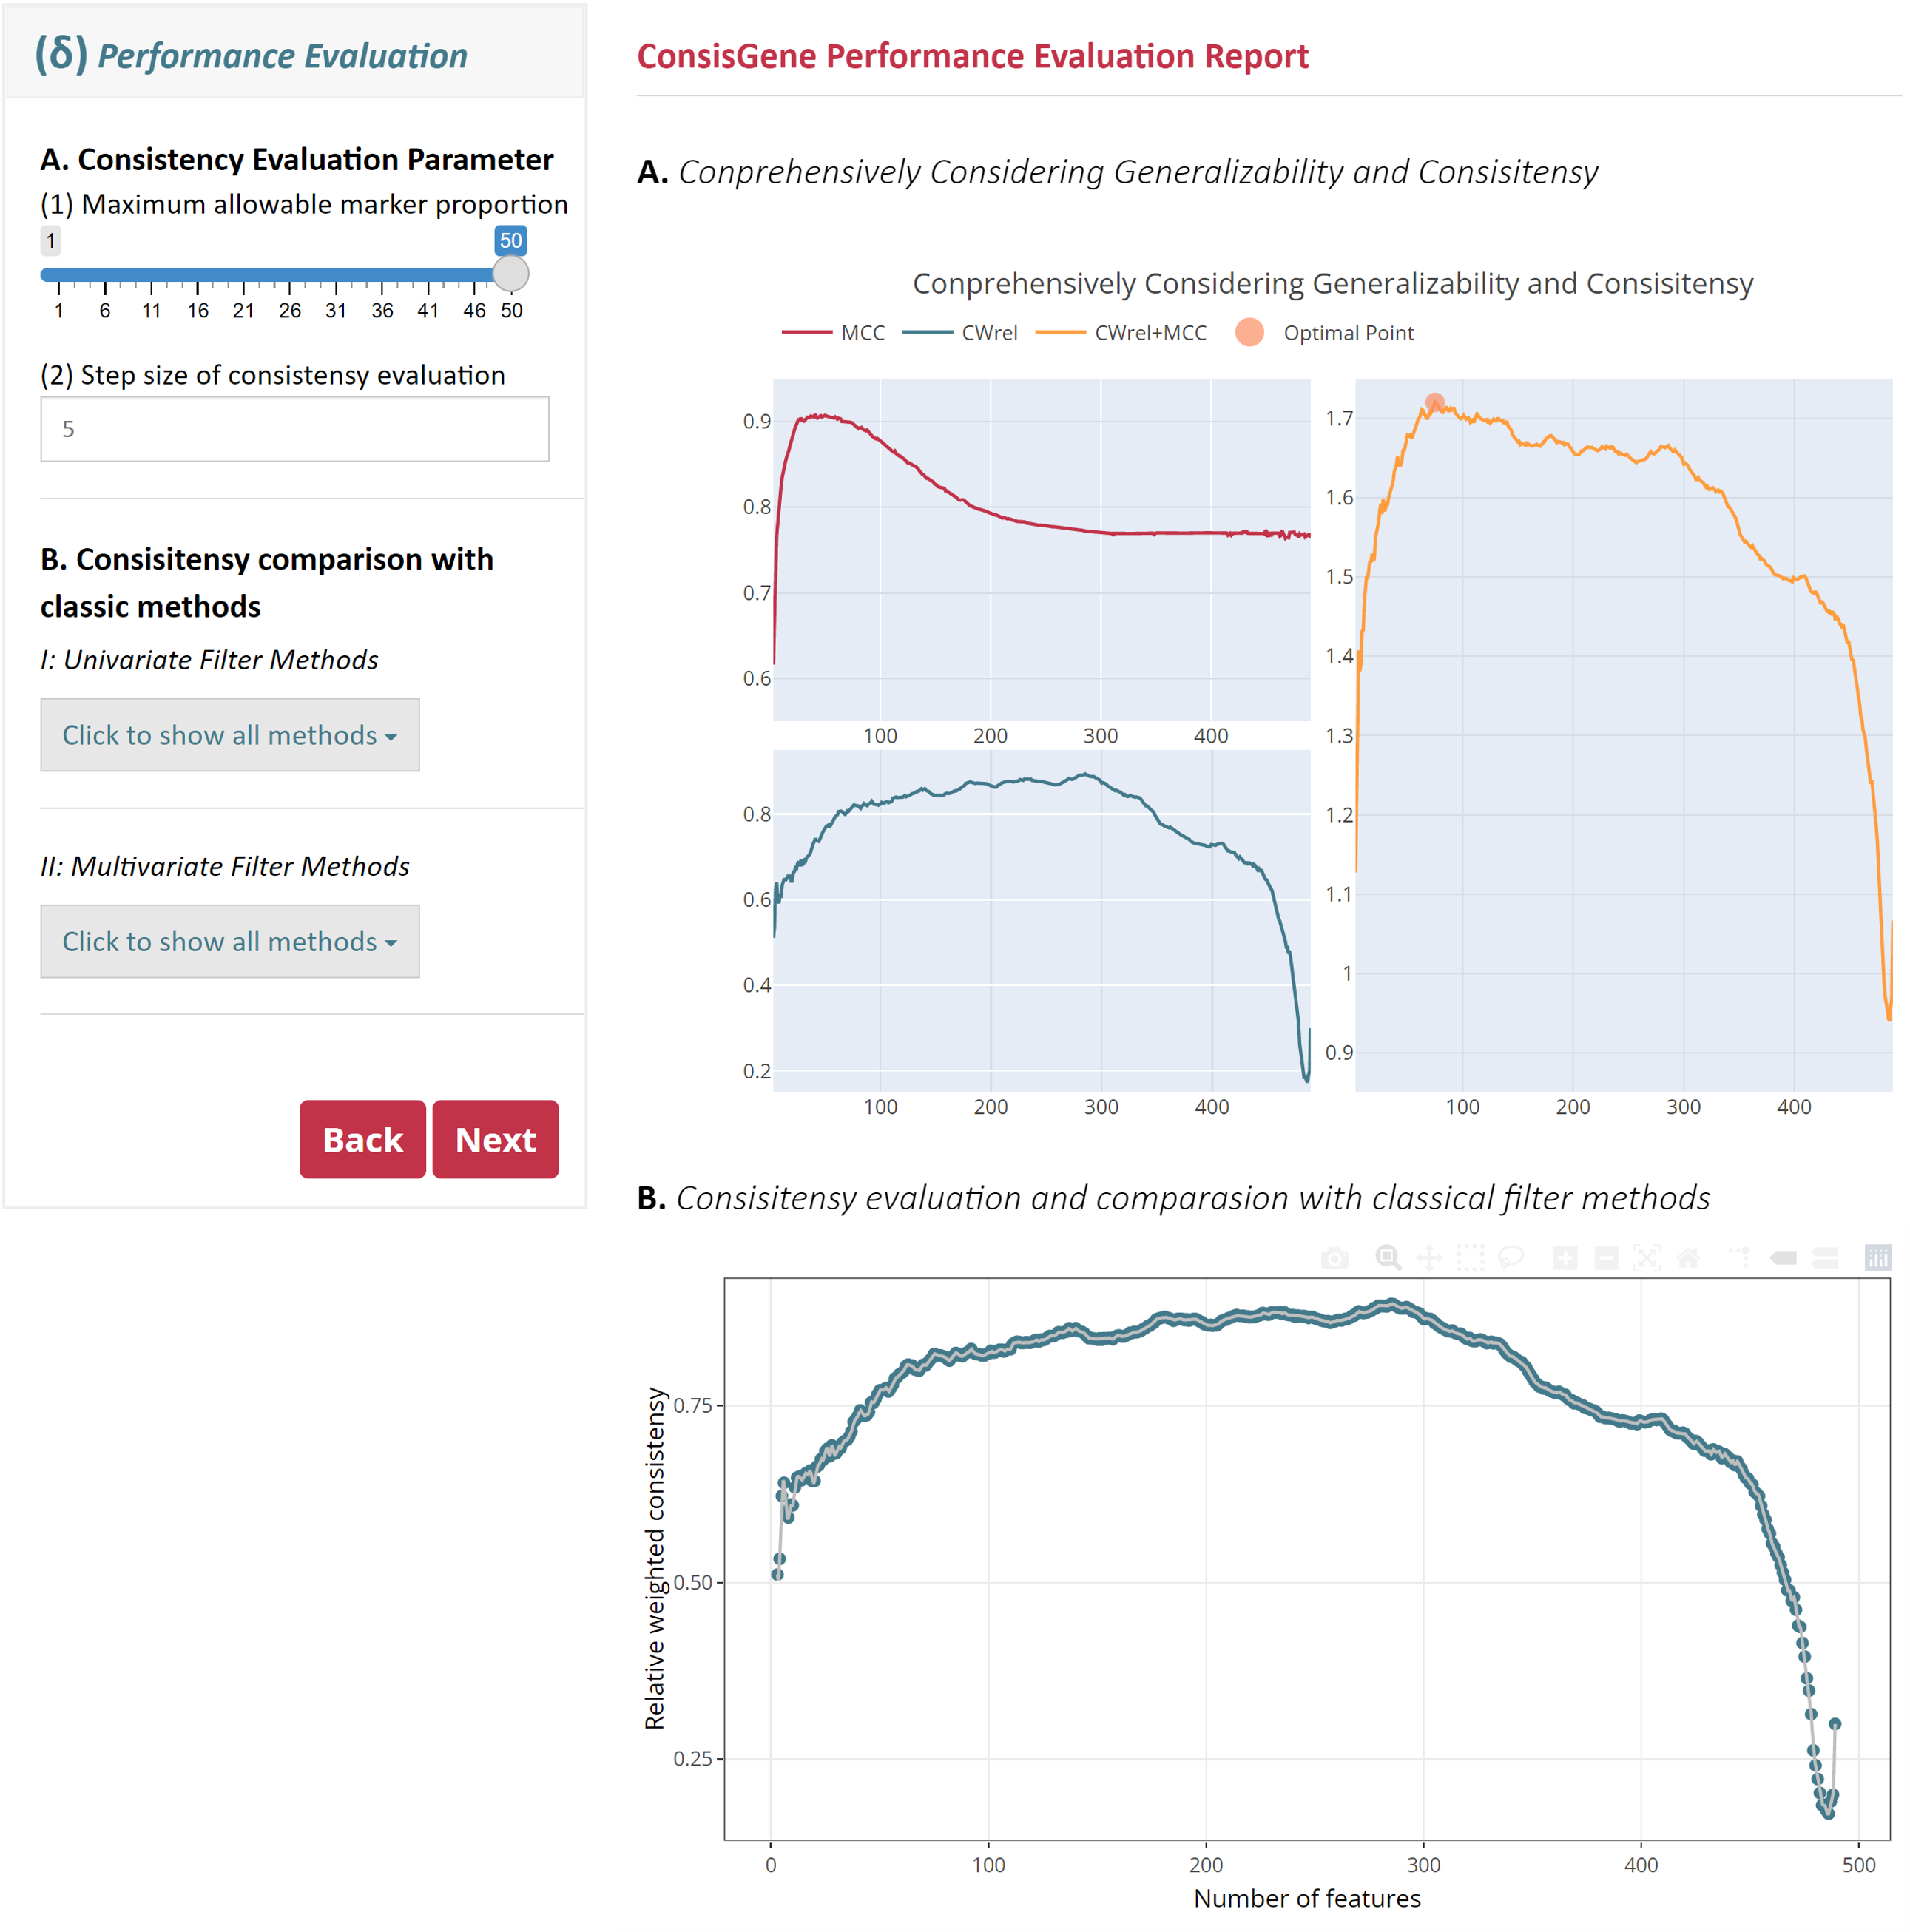Select the Box Select tool in modebar
1910x1932 pixels.
pos(1470,1258)
